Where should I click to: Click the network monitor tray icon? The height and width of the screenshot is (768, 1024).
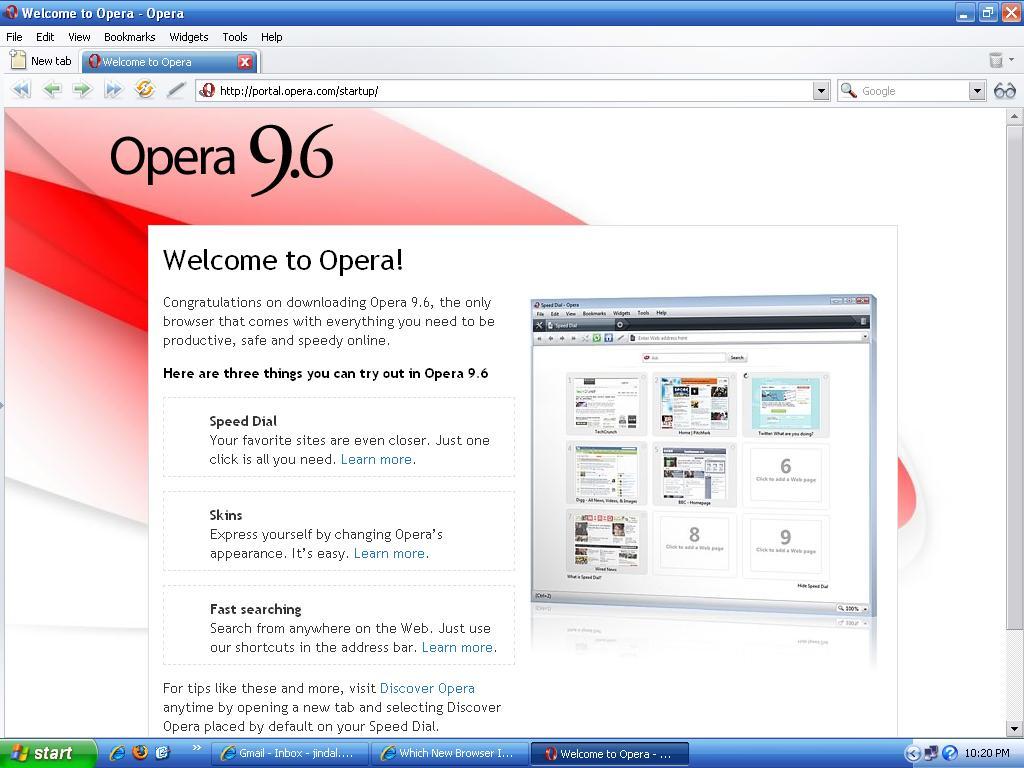click(x=931, y=754)
